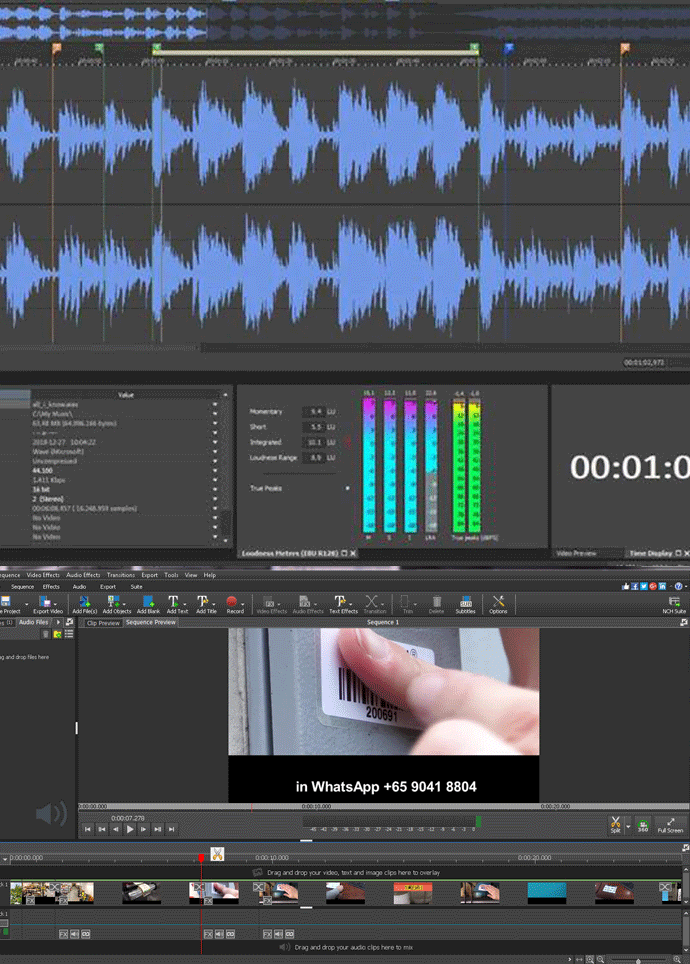The height and width of the screenshot is (964, 690).
Task: Click the go to end transport button
Action: [172, 829]
